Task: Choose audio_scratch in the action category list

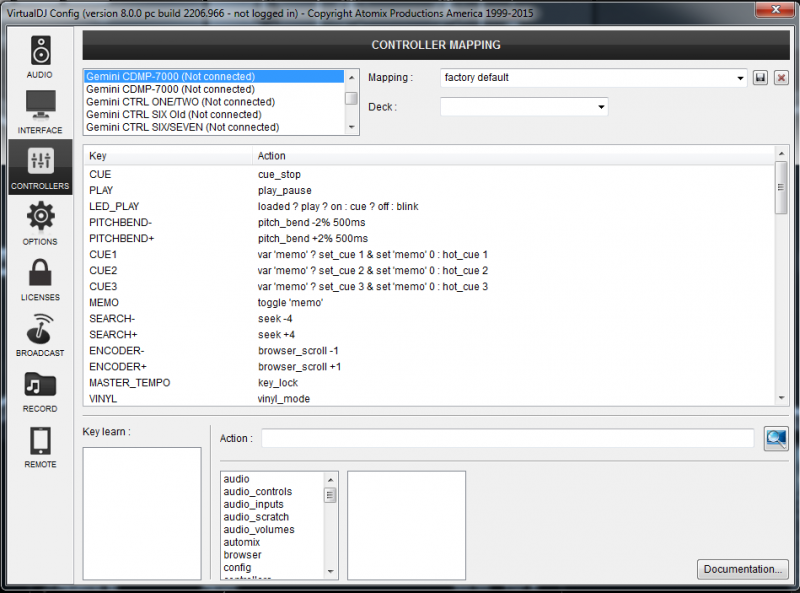Action: click(256, 517)
